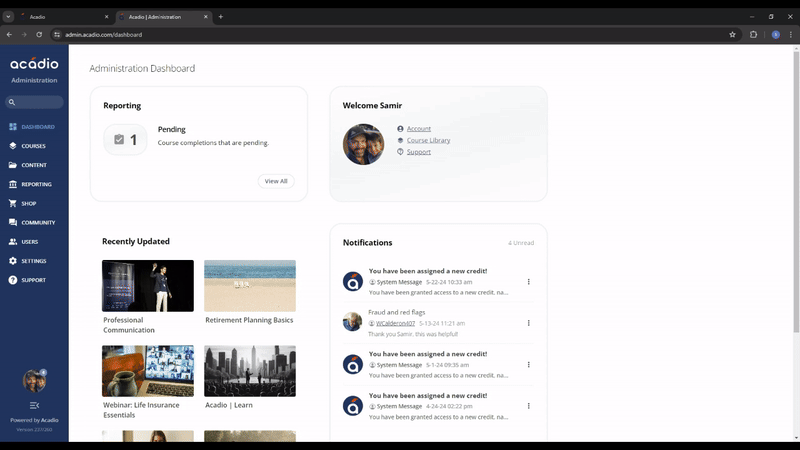800x450 pixels.
Task: Click the page vertical scrollbar
Action: (796, 191)
